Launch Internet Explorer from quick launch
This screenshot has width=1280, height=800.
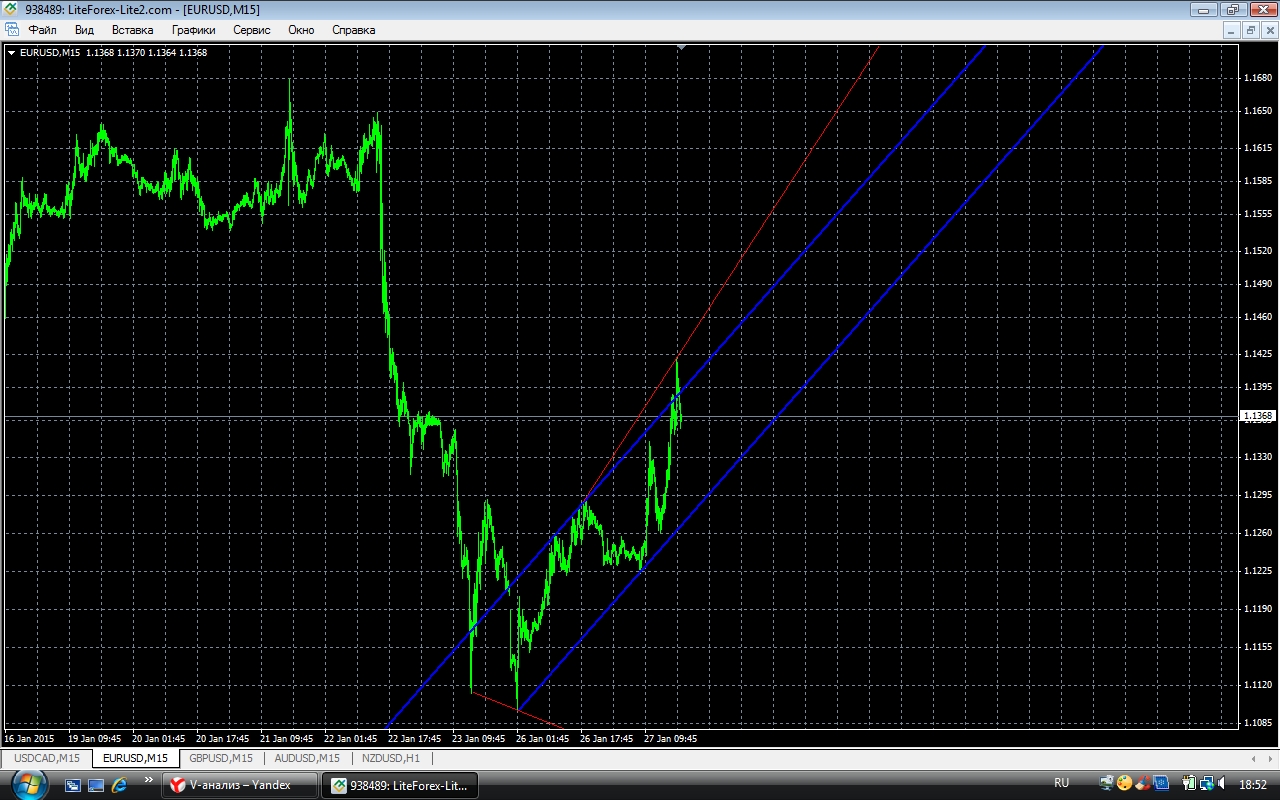tap(120, 785)
